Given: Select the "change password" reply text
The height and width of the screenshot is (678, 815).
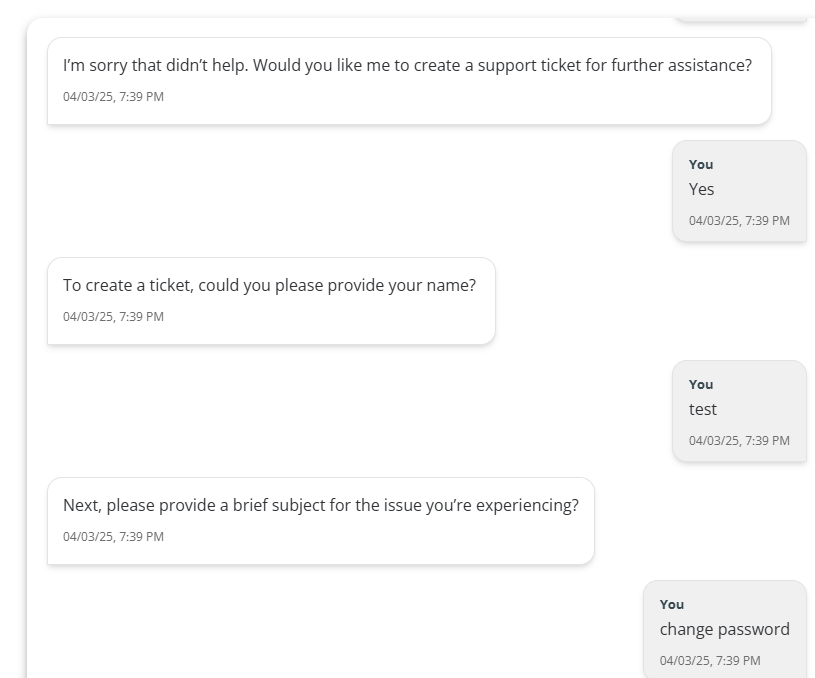Looking at the screenshot, I should point(724,629).
